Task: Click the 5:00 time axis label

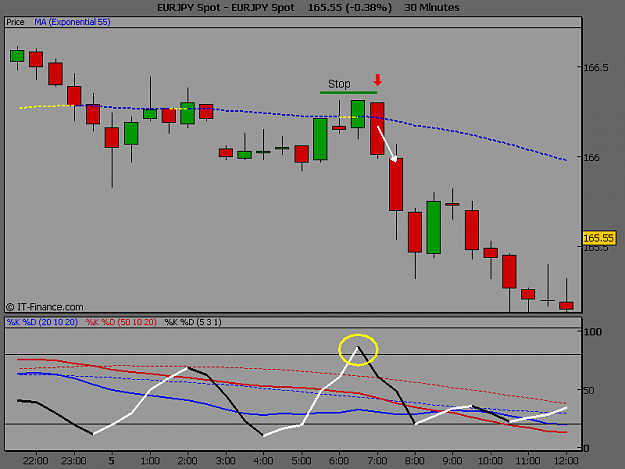Action: [301, 461]
